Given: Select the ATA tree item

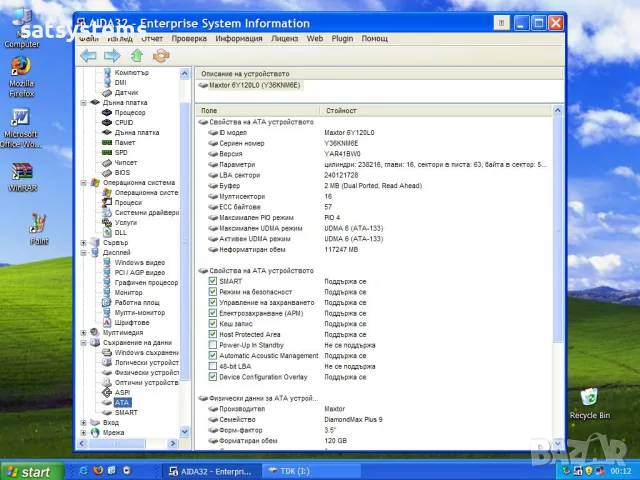Looking at the screenshot, I should pyautogui.click(x=122, y=402).
